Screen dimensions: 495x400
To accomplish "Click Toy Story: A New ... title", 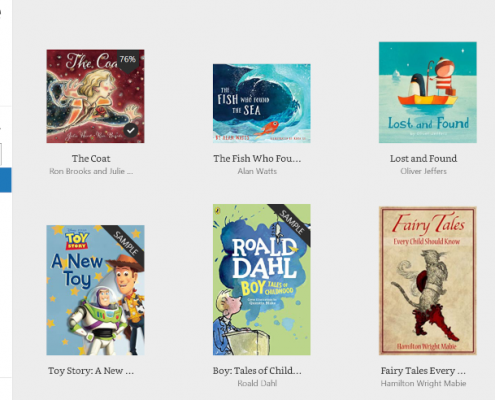I will pyautogui.click(x=91, y=371).
